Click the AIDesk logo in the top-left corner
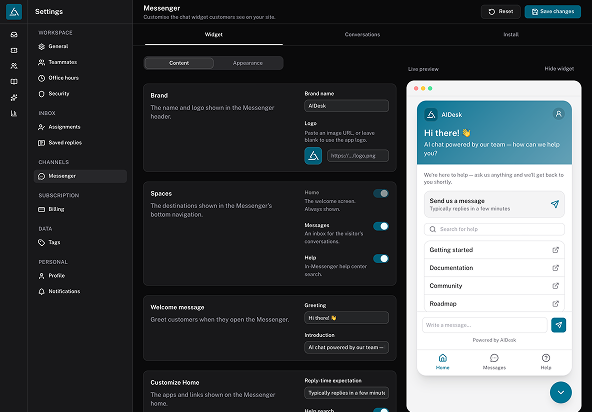Image resolution: width=592 pixels, height=412 pixels. (x=14, y=12)
